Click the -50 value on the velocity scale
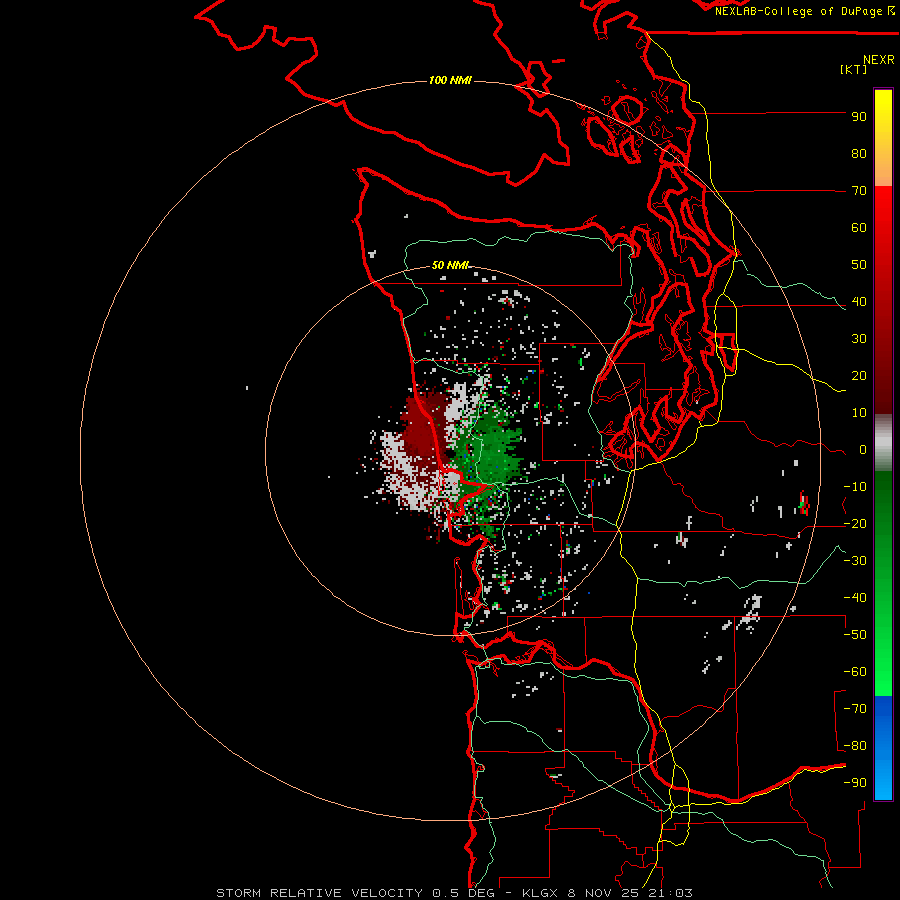 click(x=855, y=635)
